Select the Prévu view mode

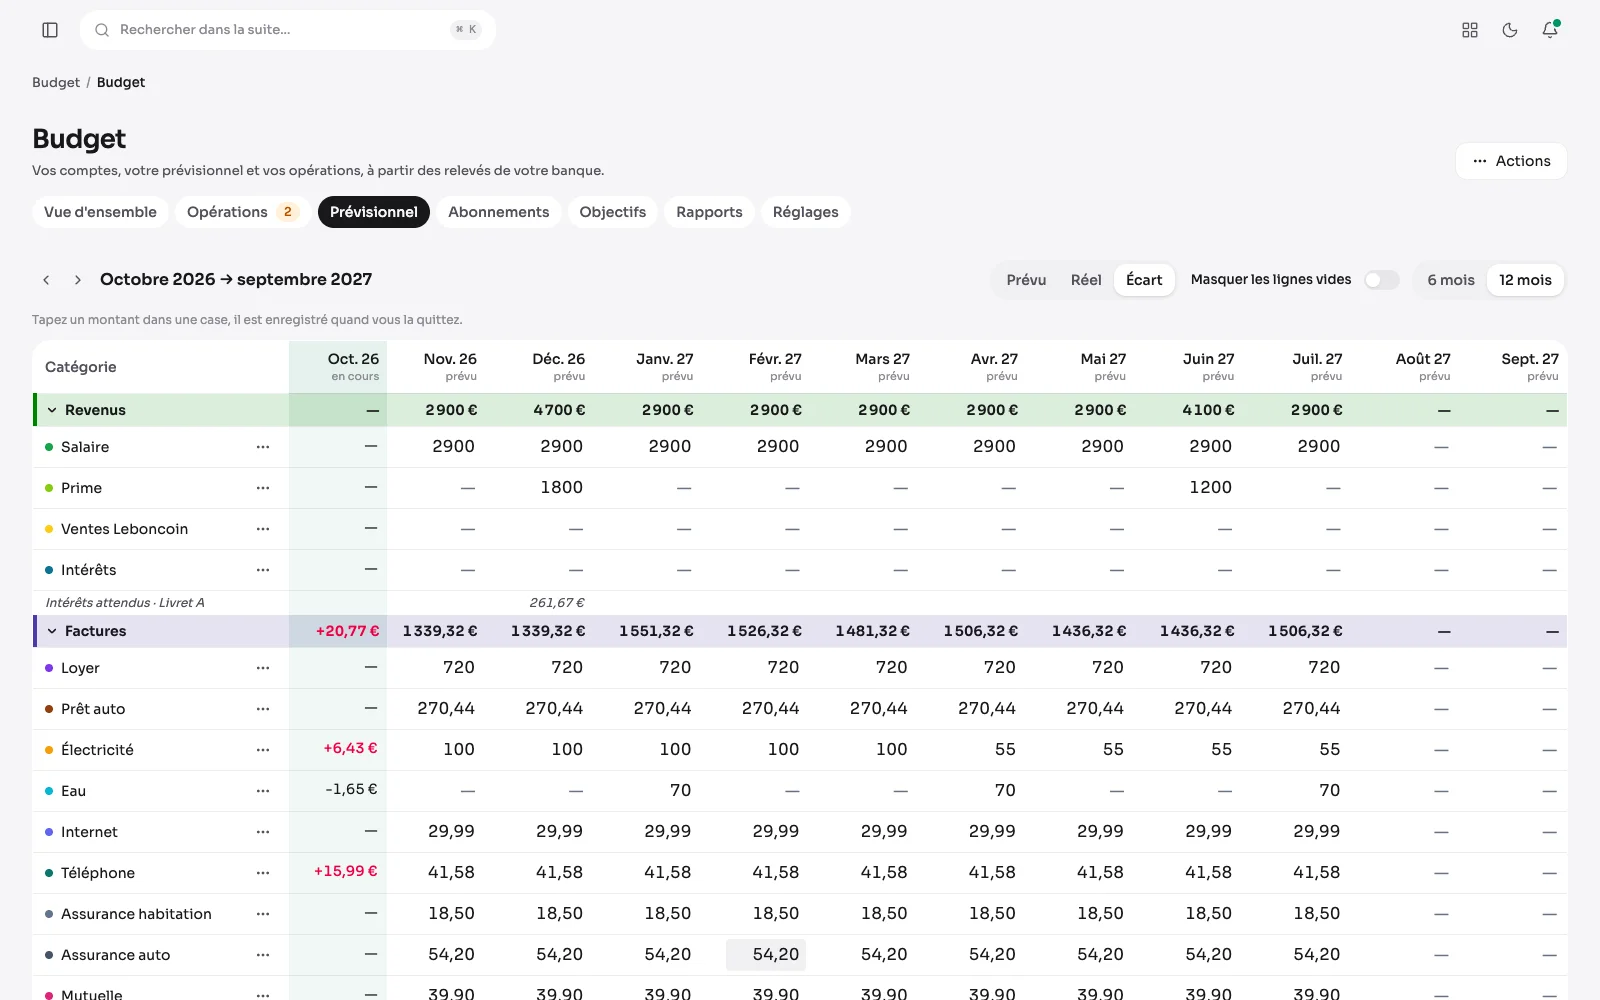pyautogui.click(x=1026, y=280)
